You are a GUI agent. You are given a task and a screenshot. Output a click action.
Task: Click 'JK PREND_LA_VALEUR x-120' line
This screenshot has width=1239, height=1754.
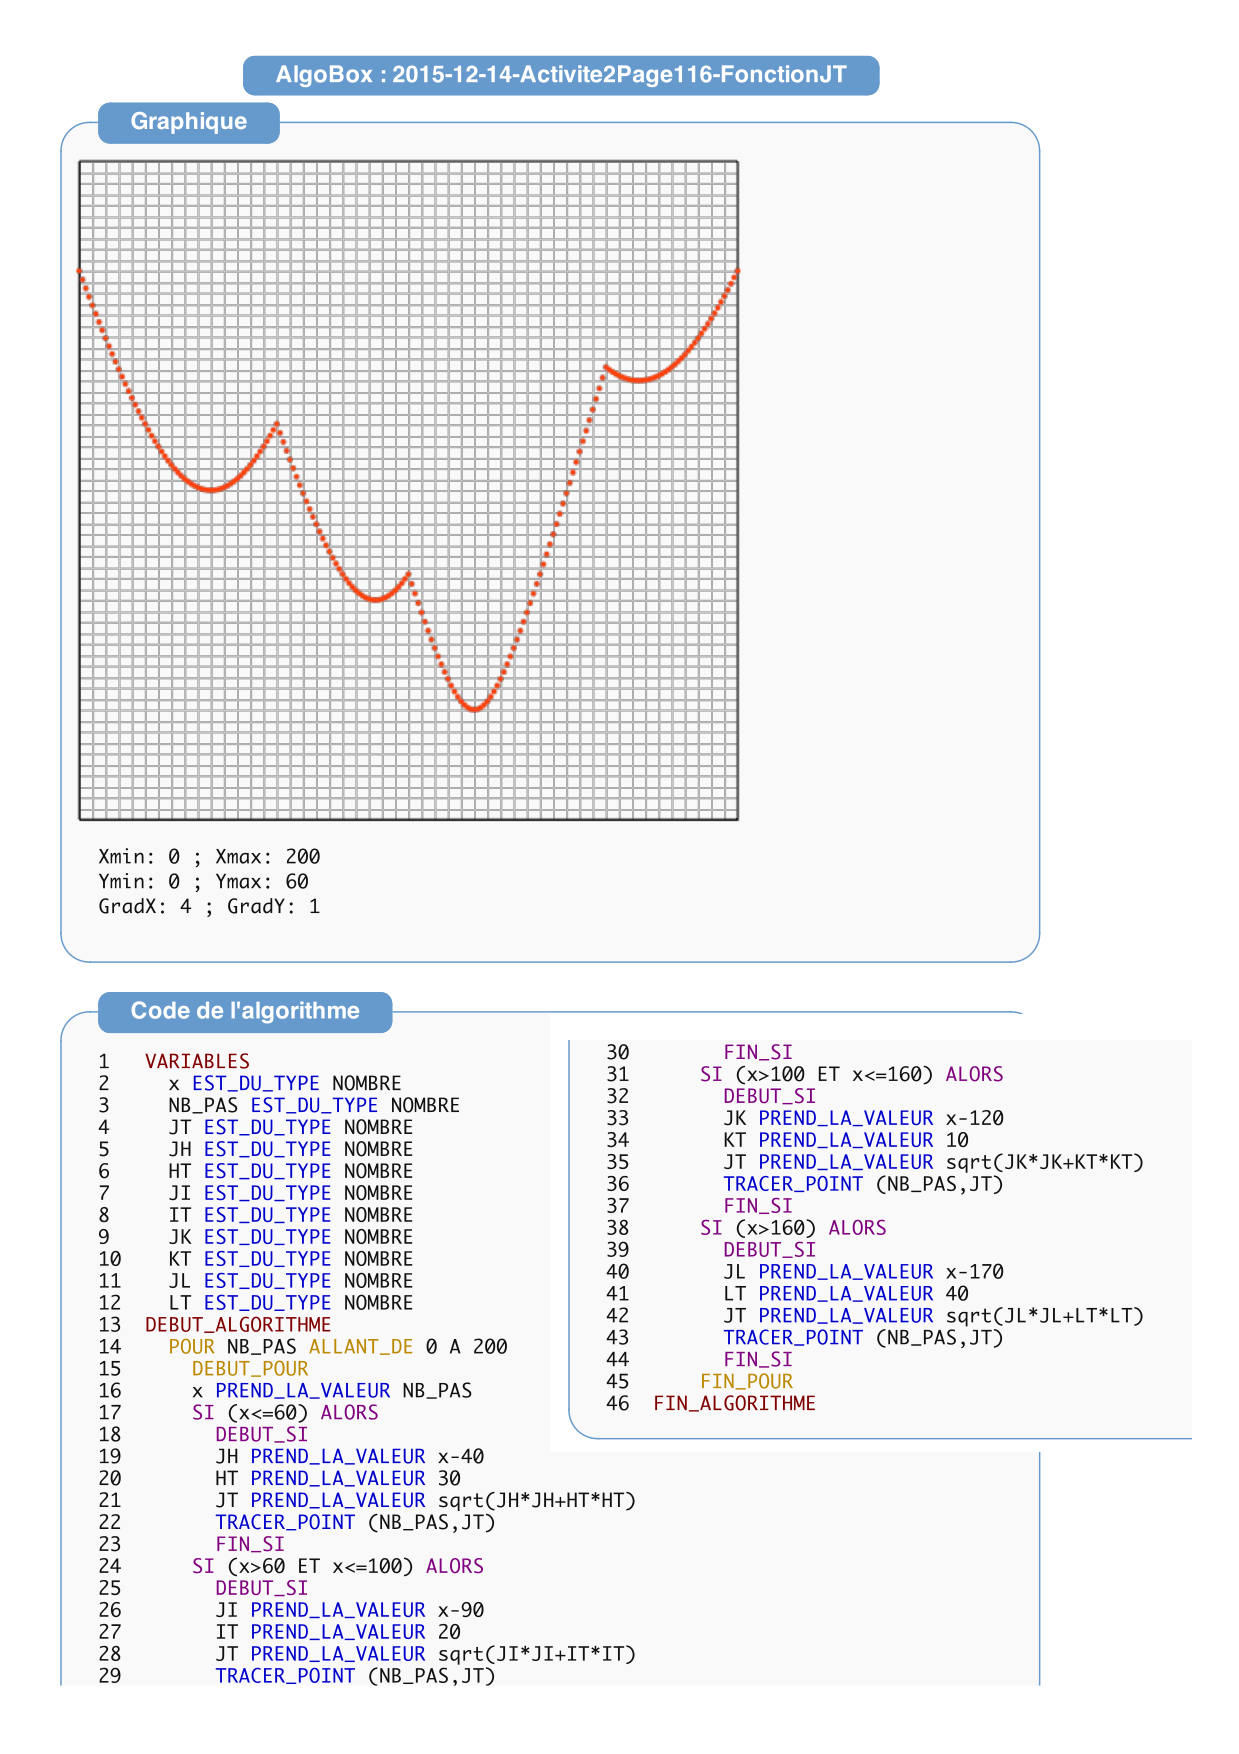(864, 1118)
